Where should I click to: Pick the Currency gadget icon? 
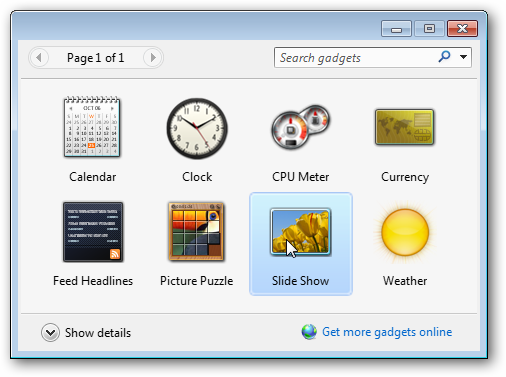pos(405,127)
